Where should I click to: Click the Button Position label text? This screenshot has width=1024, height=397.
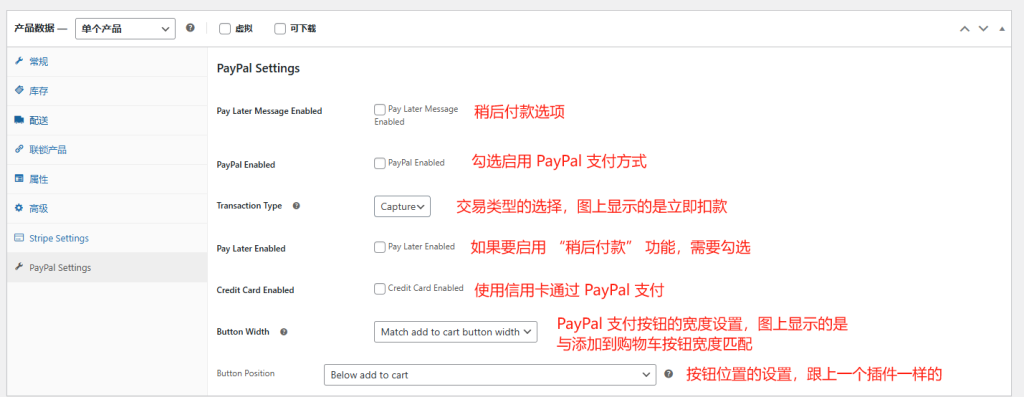(246, 373)
